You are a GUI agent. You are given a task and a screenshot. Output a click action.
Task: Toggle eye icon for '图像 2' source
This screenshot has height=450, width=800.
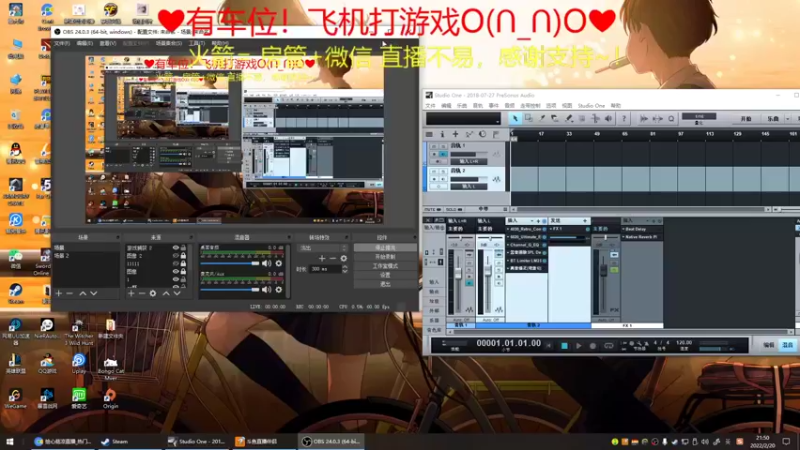(x=176, y=256)
